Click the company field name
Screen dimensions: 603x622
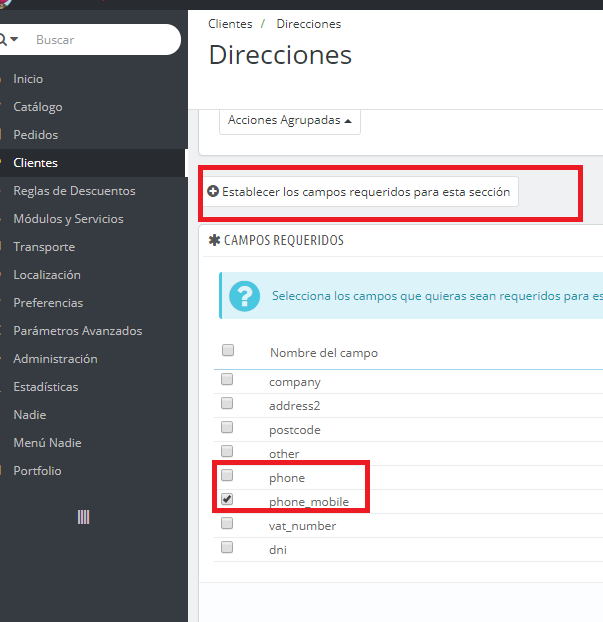pyautogui.click(x=295, y=382)
